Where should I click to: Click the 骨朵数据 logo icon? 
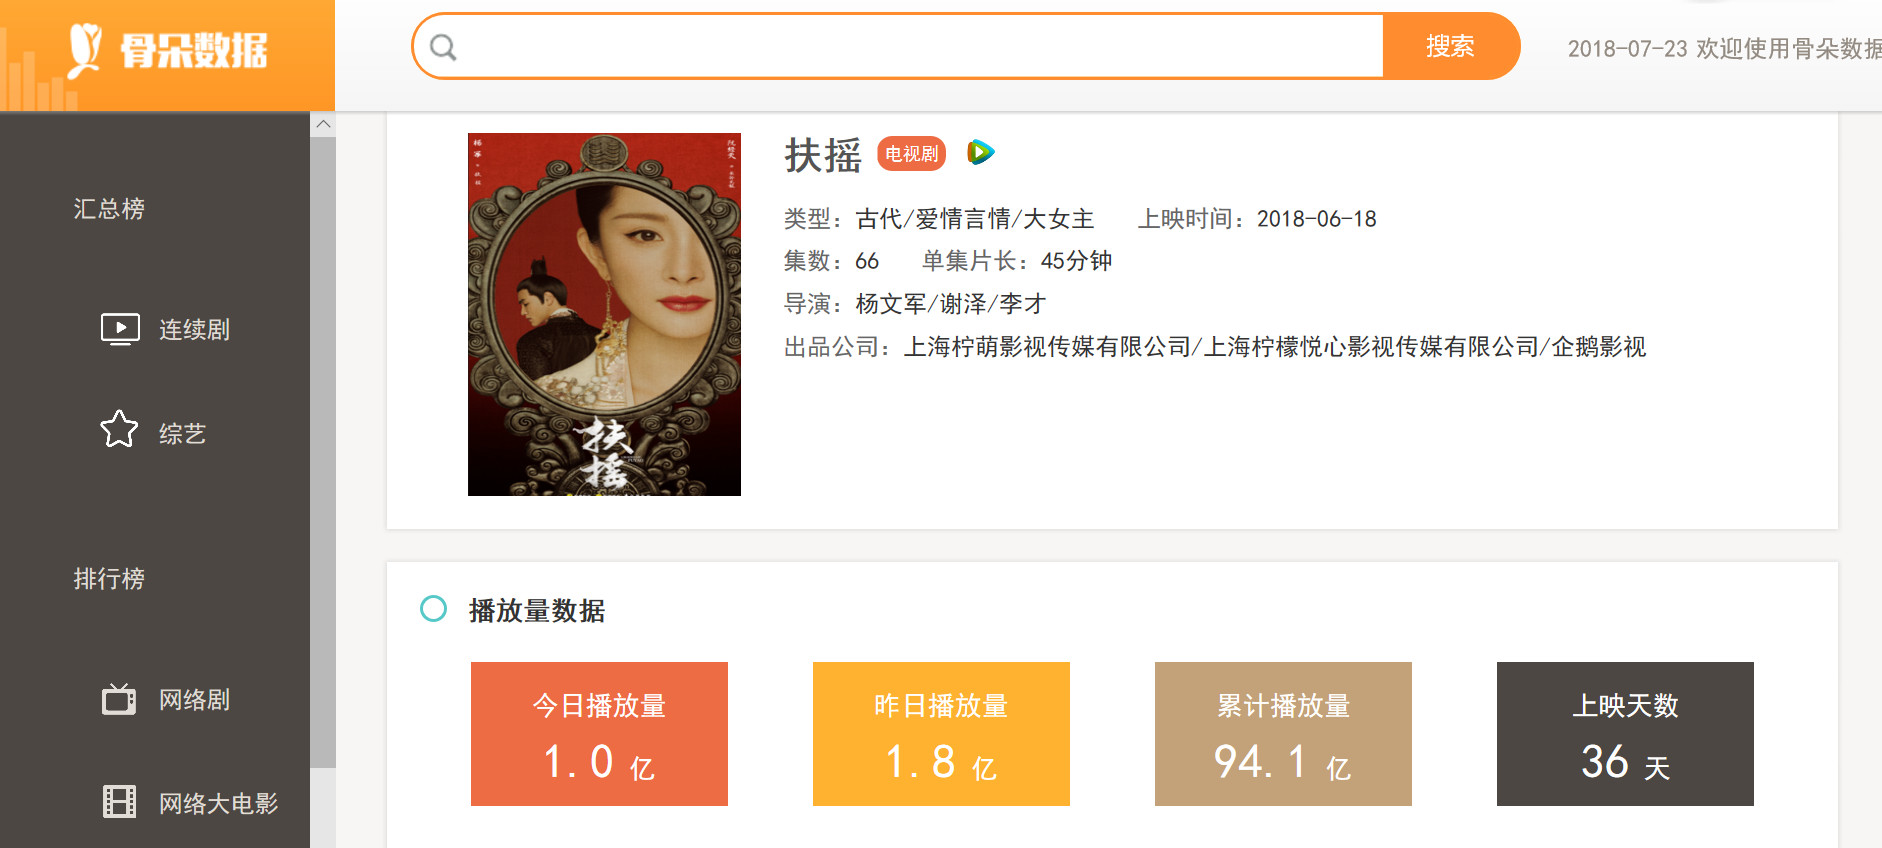click(x=85, y=49)
